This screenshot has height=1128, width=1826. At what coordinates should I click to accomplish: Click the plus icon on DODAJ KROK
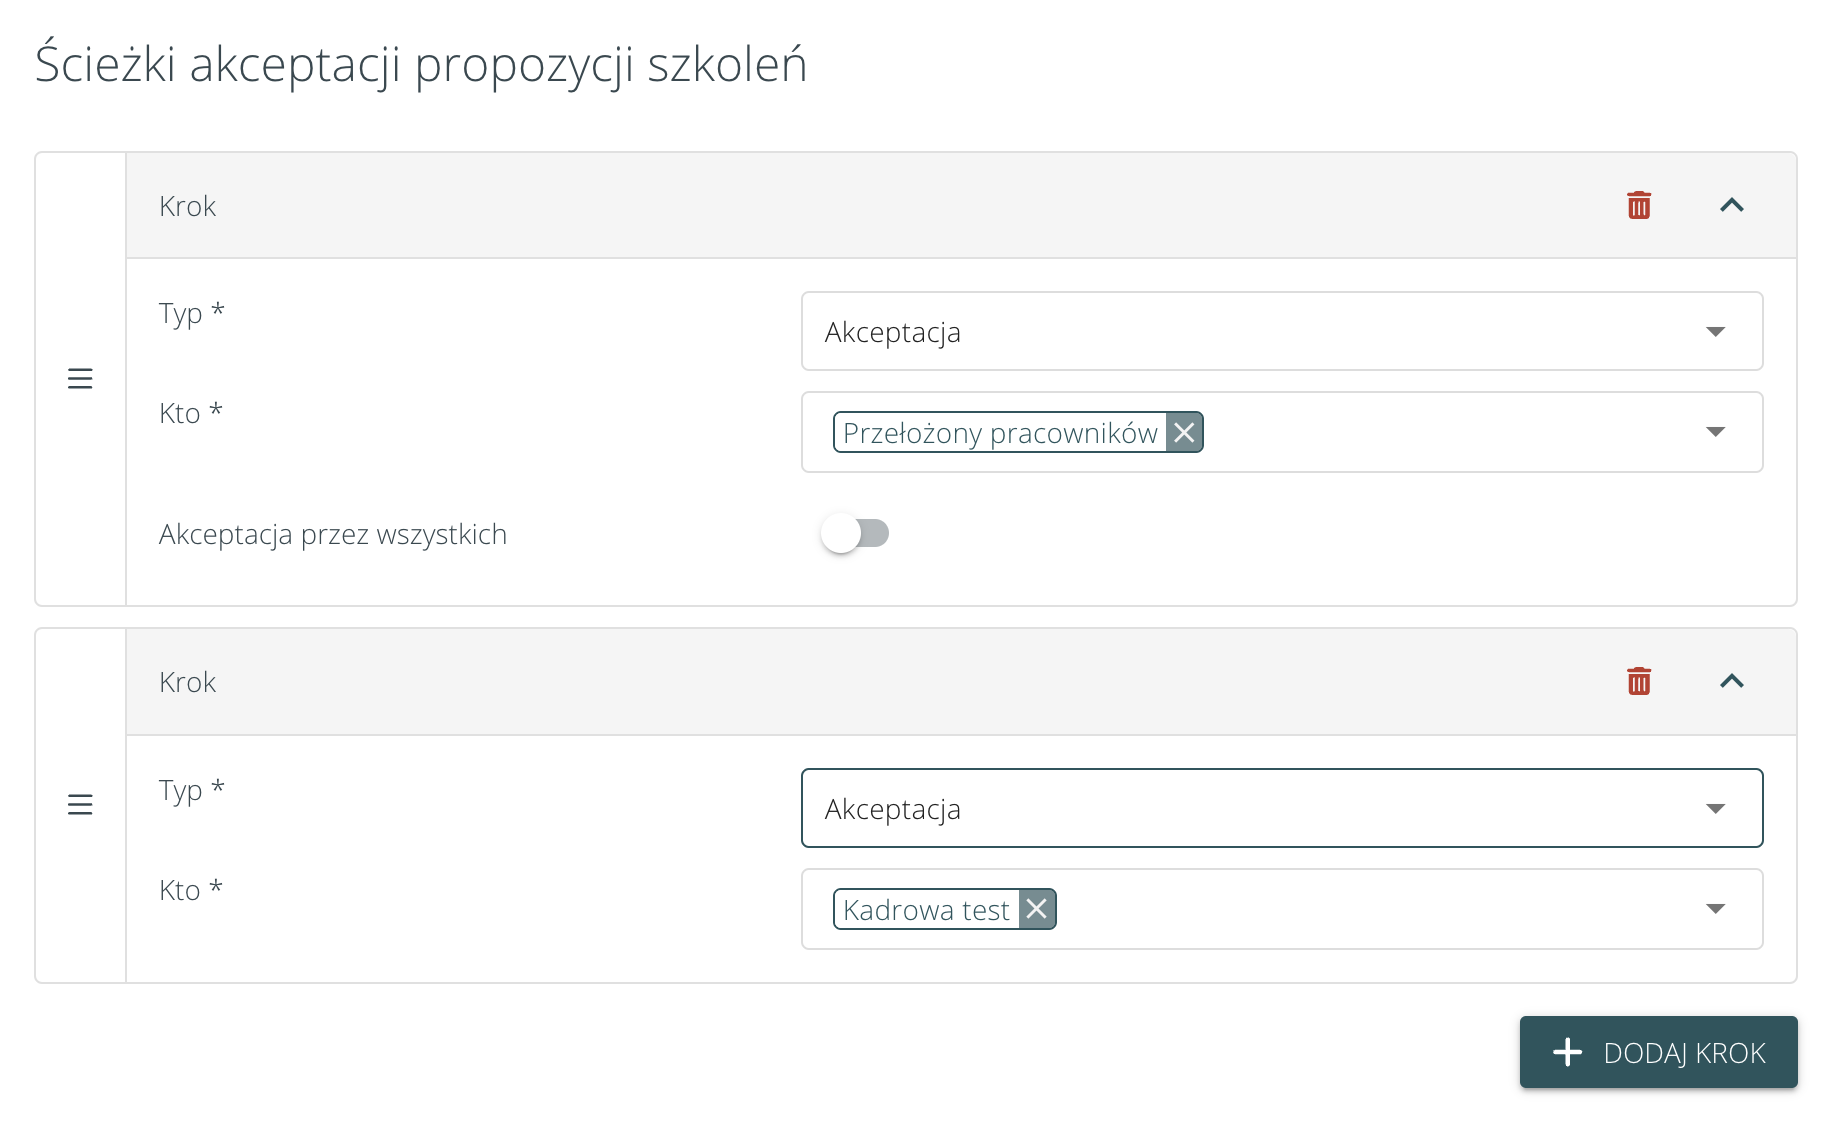(x=1568, y=1052)
